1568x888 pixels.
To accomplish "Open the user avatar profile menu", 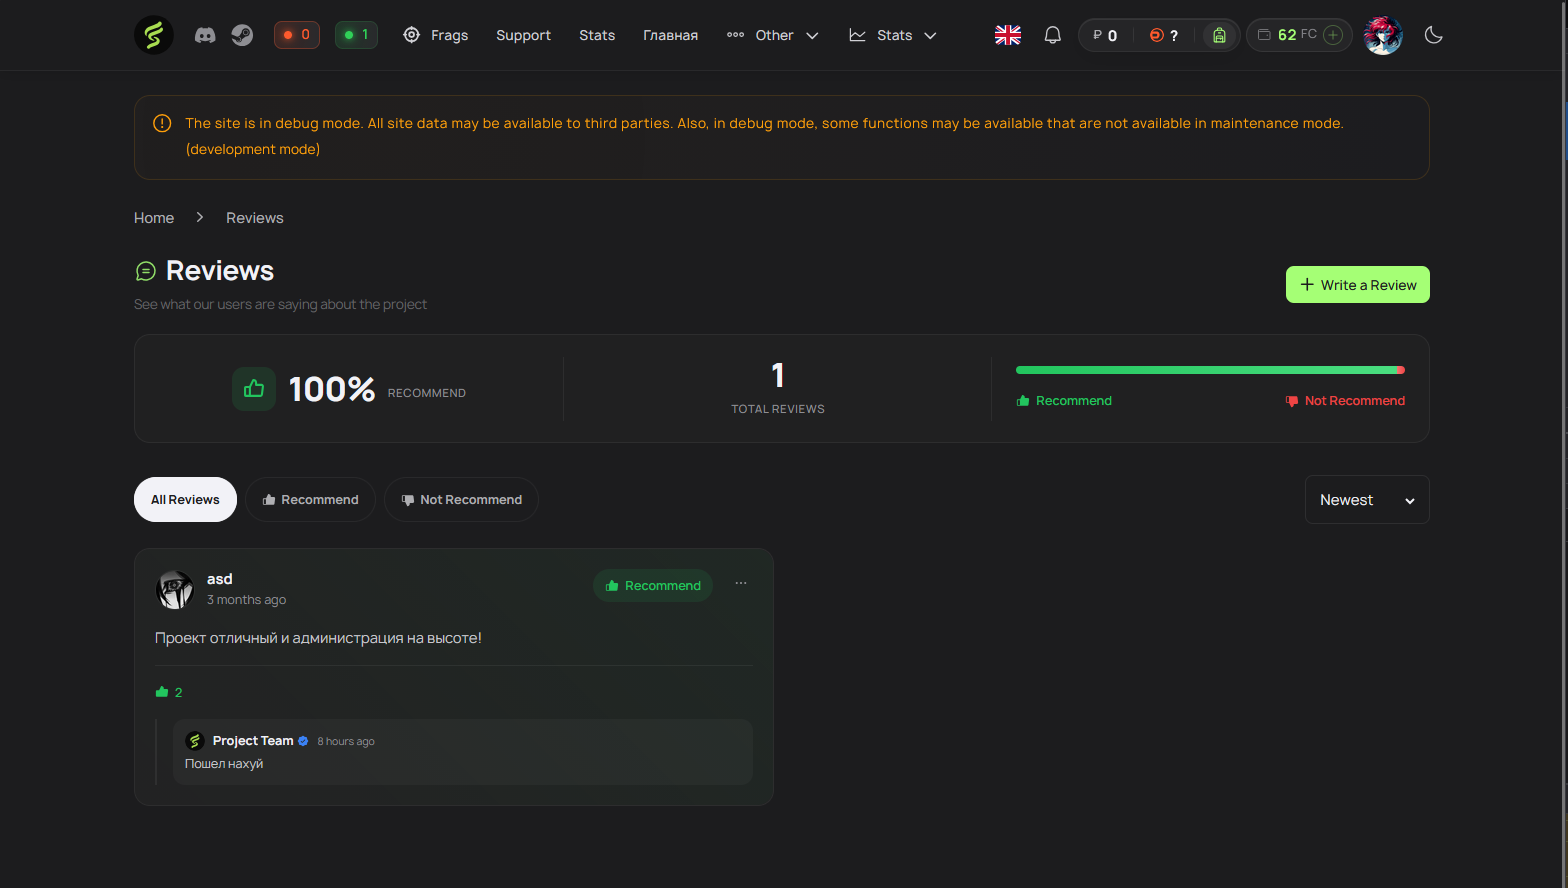I will [x=1383, y=35].
